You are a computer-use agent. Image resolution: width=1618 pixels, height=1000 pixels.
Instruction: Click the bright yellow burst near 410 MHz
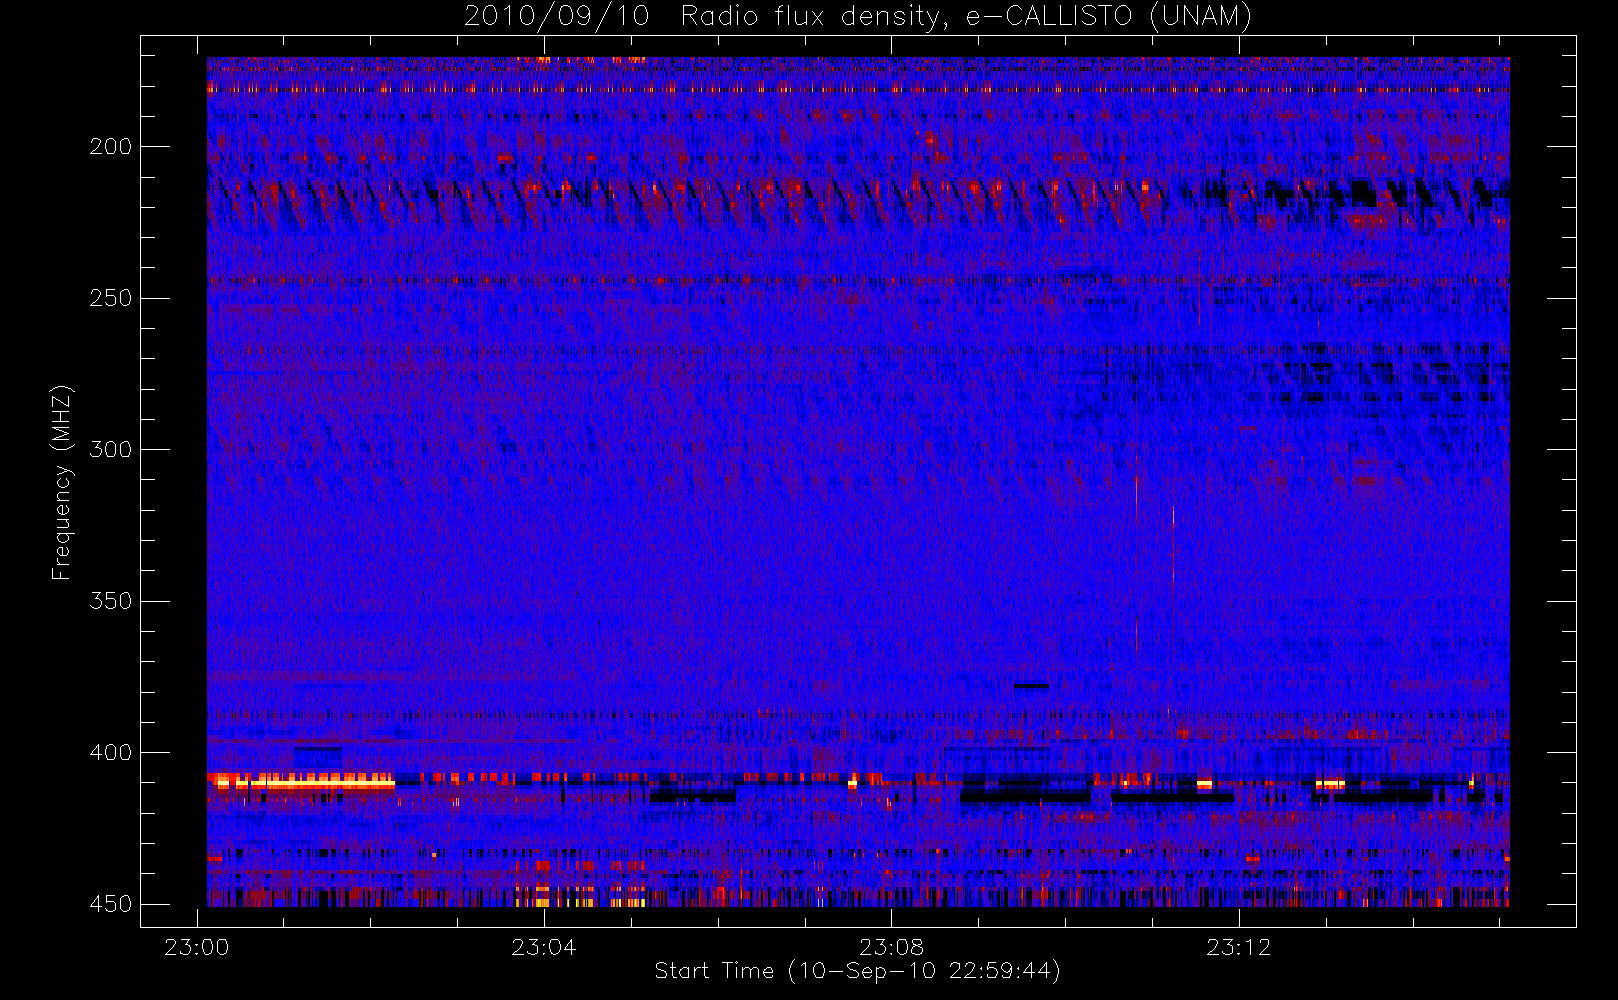pyautogui.click(x=302, y=782)
